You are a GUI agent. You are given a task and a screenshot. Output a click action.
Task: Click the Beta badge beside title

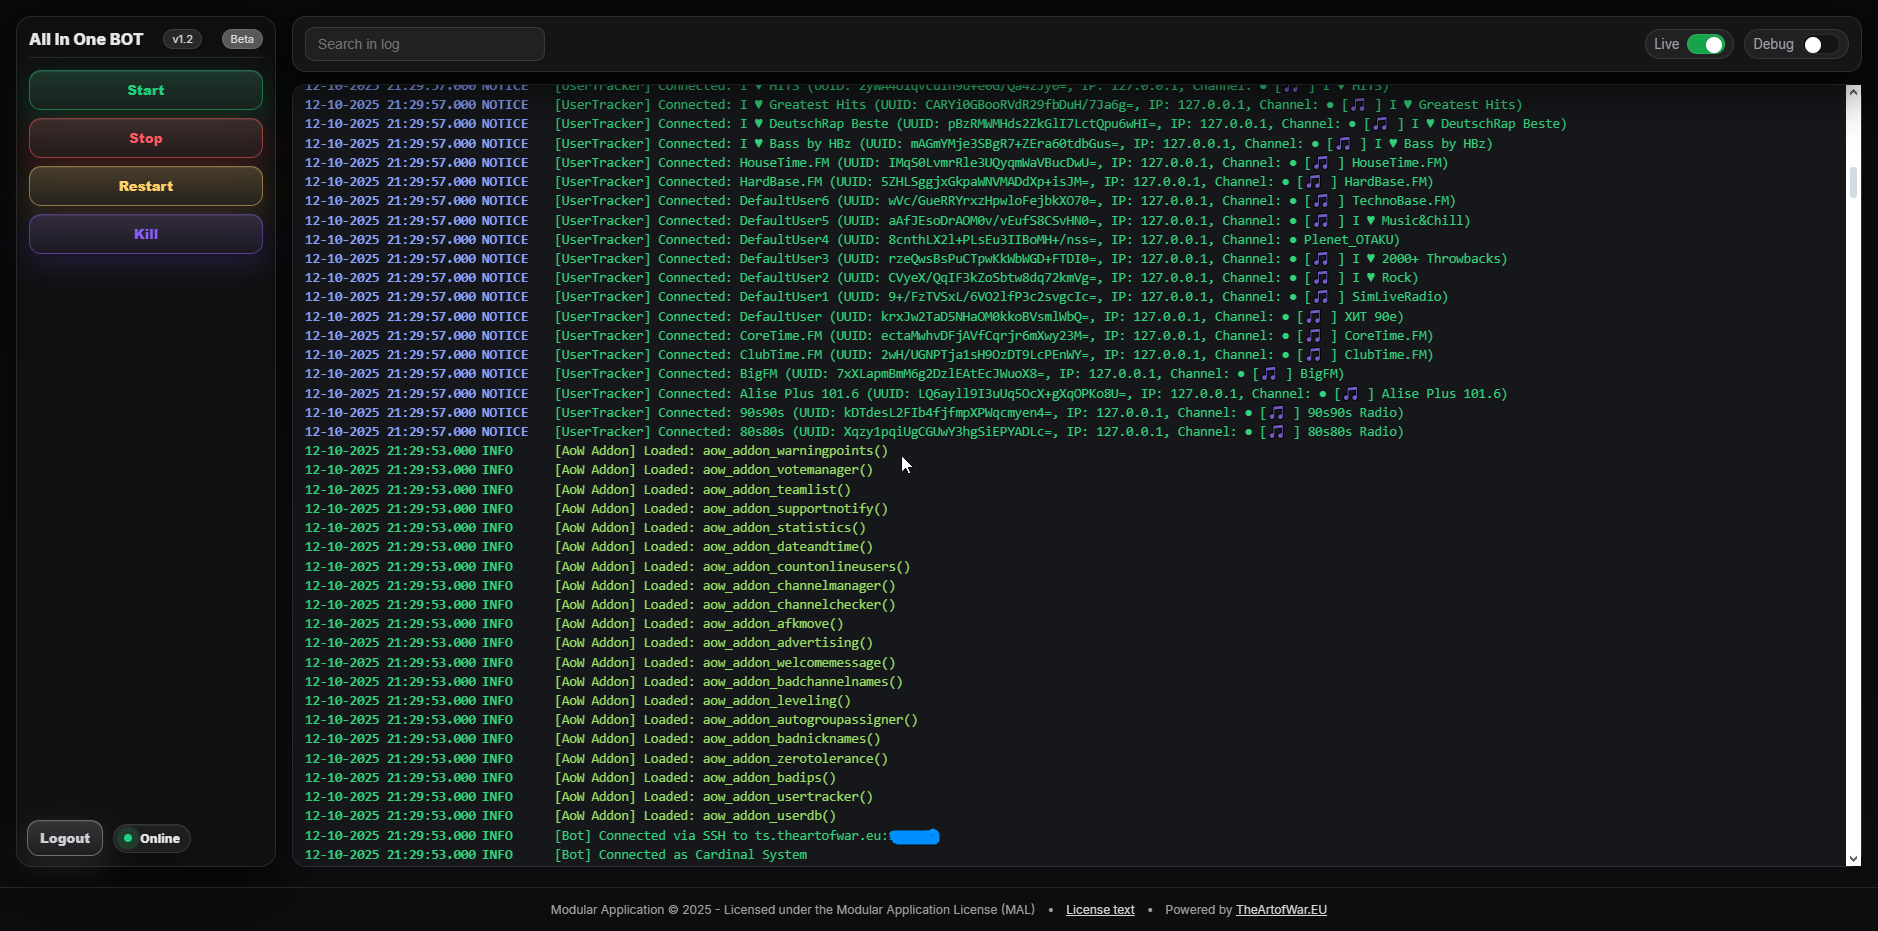[x=242, y=39]
